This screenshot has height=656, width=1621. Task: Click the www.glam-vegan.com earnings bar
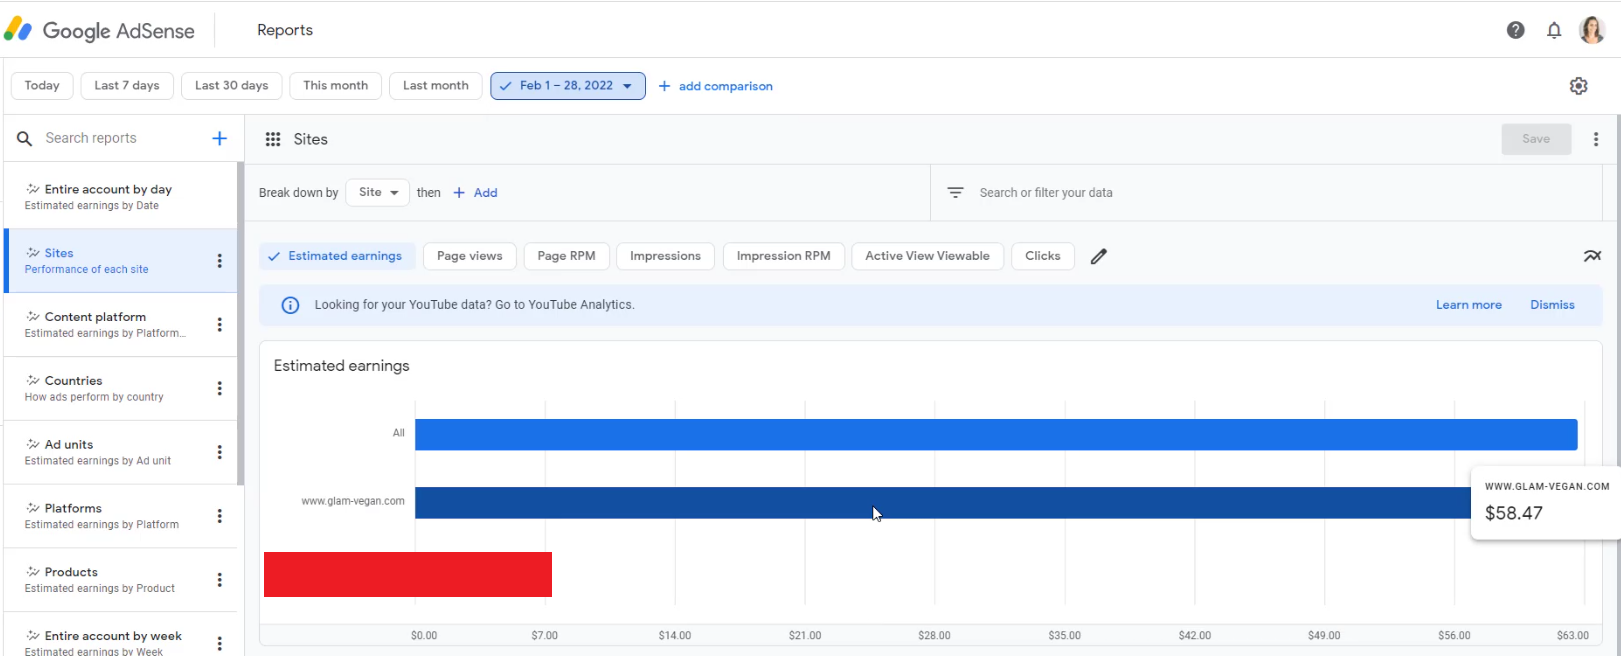click(x=942, y=503)
